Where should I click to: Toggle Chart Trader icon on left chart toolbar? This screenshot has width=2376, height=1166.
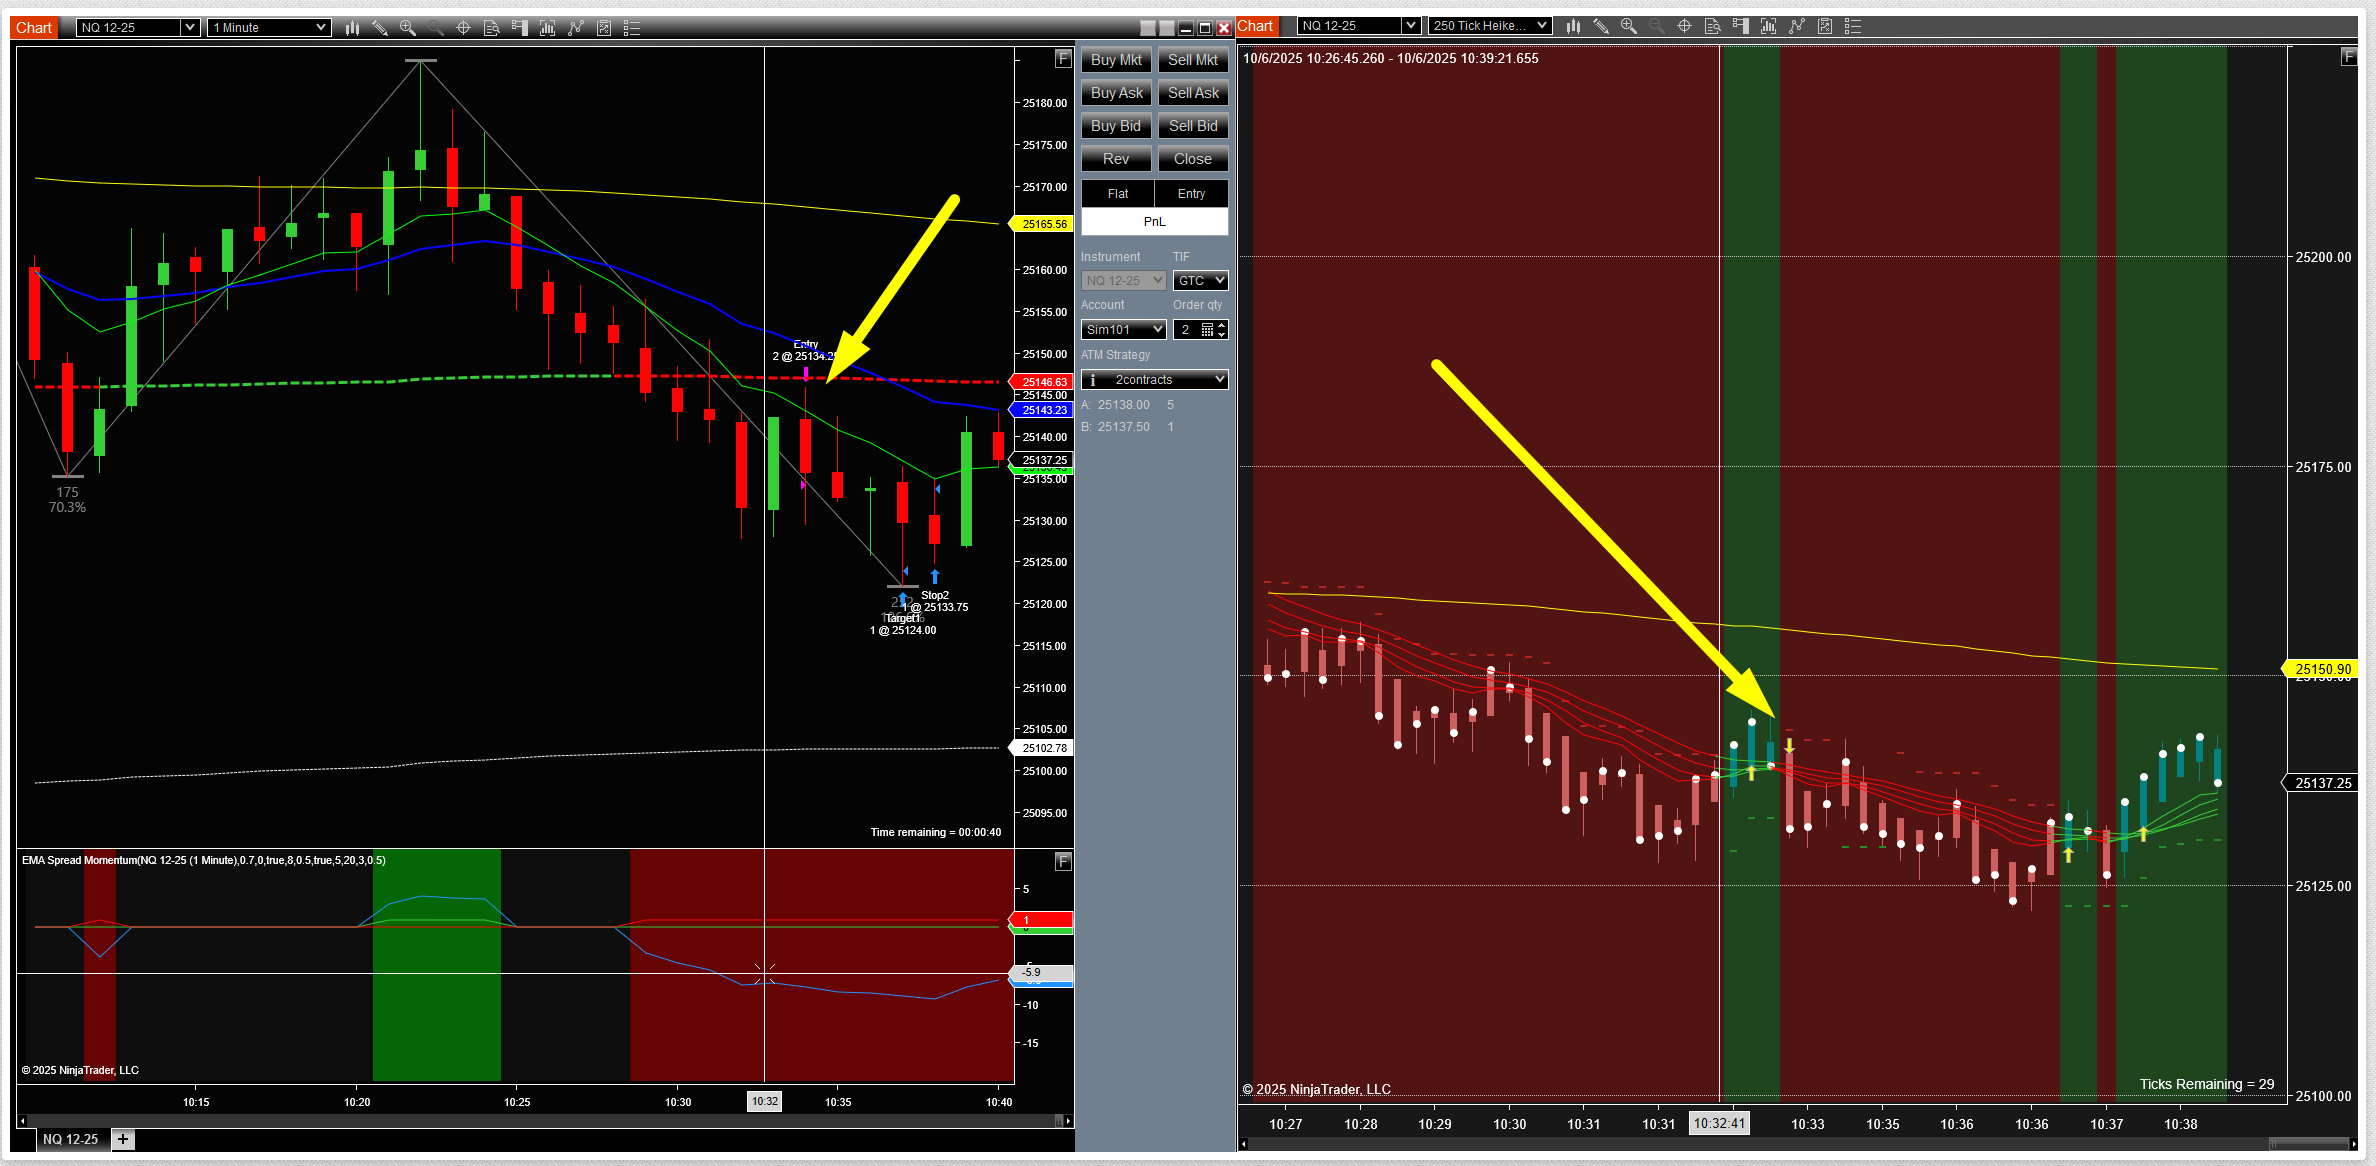(519, 28)
